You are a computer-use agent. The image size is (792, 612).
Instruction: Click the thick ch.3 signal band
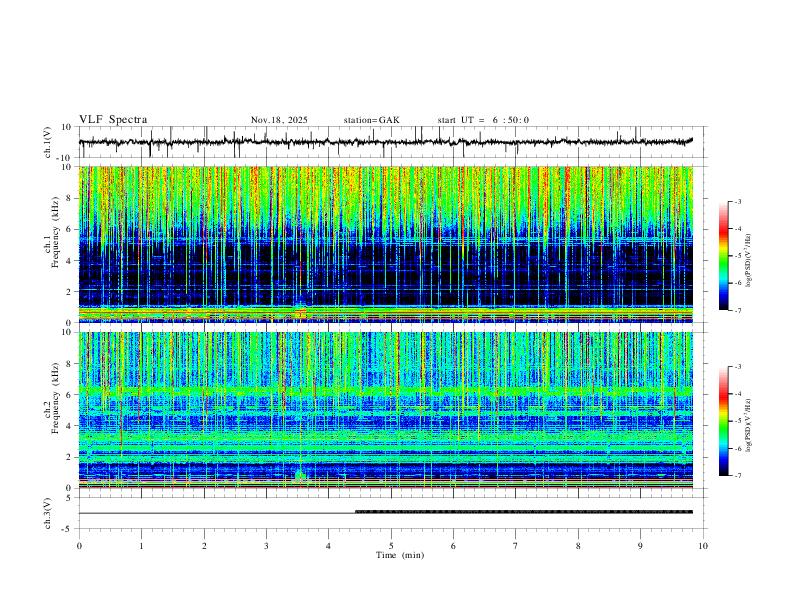click(524, 512)
